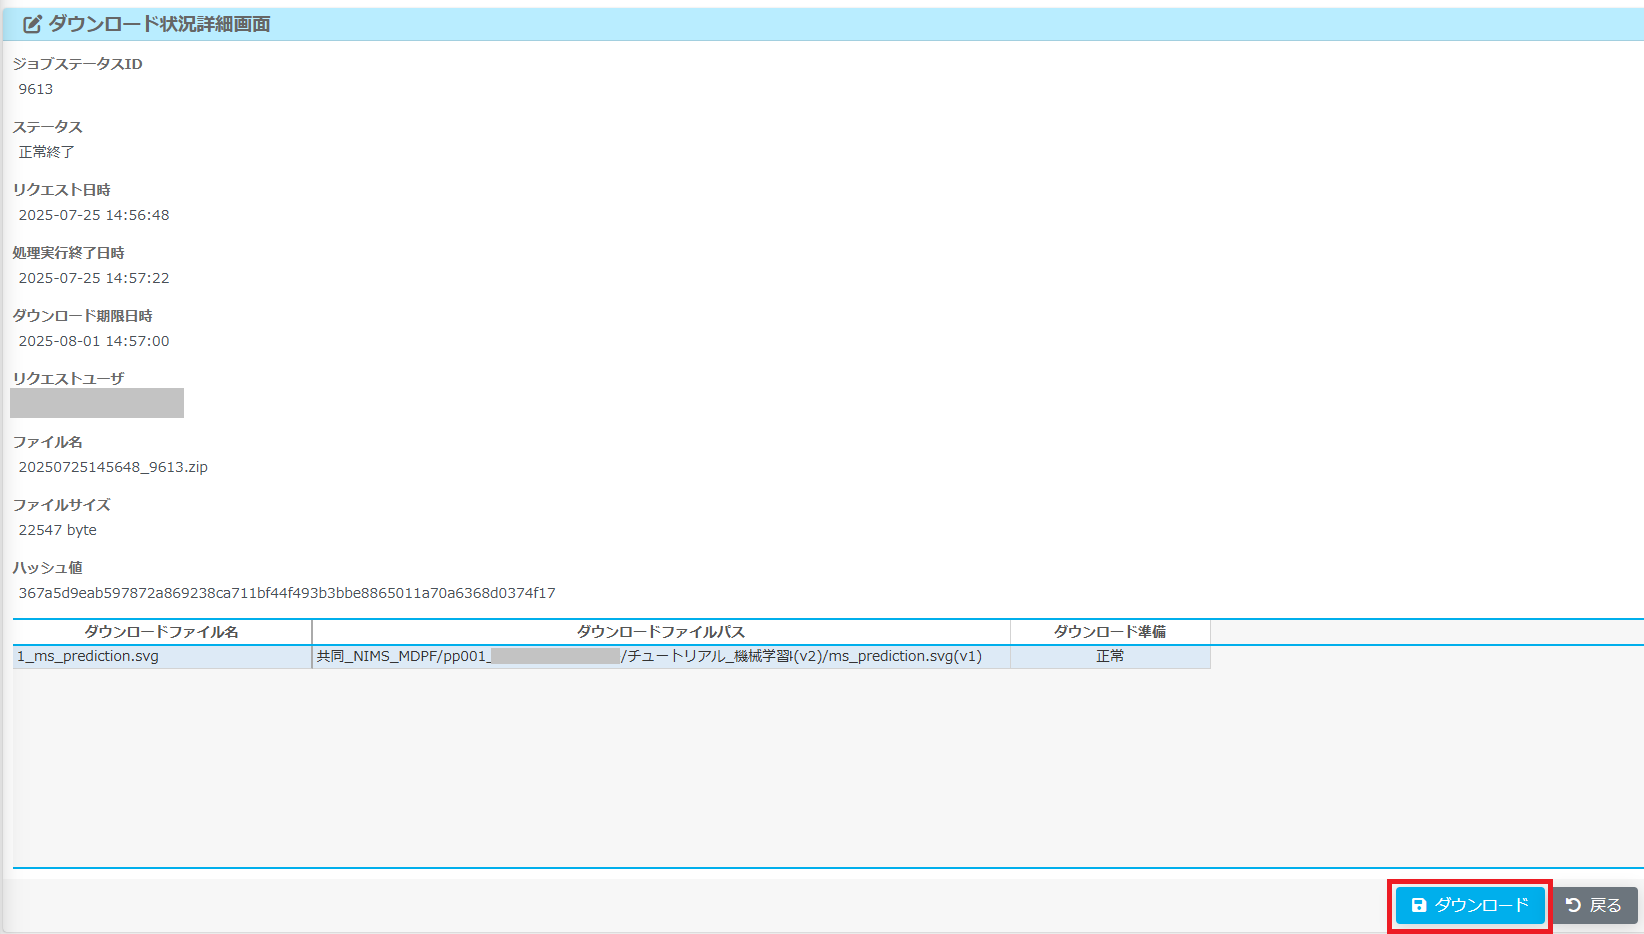This screenshot has height=934, width=1644.
Task: Click the edit icon in the page header
Action: (x=32, y=24)
